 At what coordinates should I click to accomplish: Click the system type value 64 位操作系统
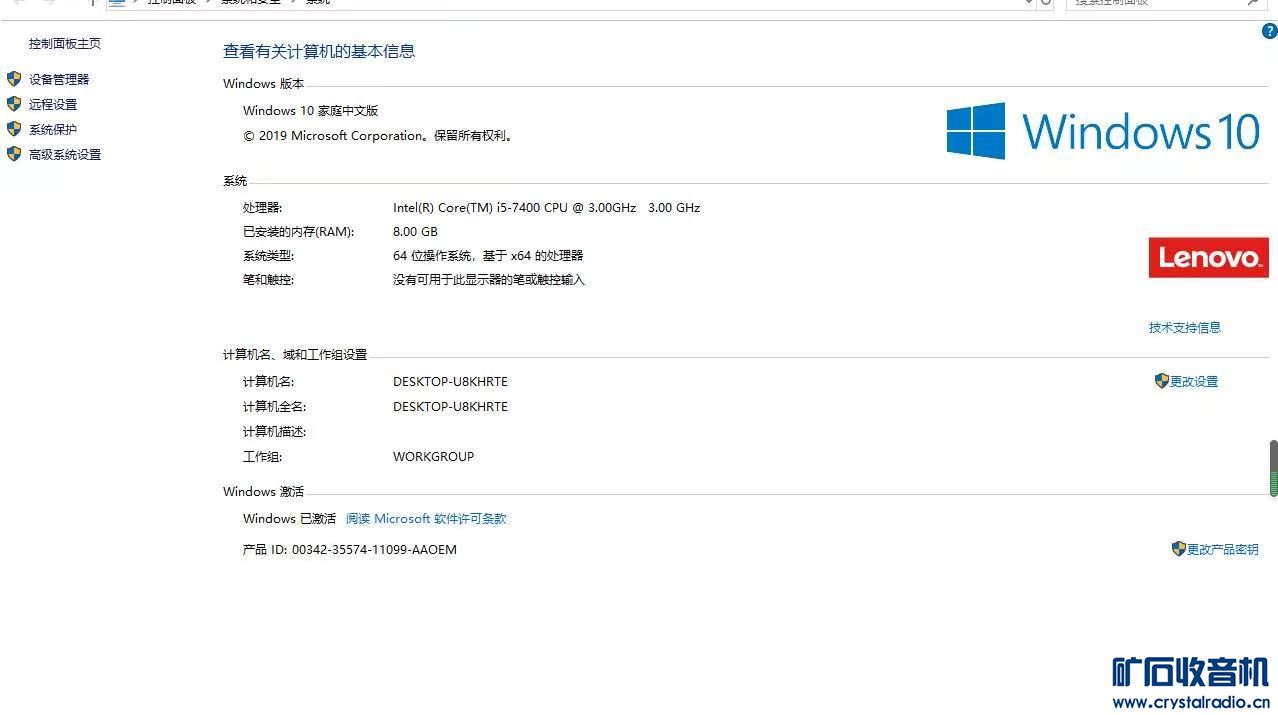pyautogui.click(x=488, y=256)
